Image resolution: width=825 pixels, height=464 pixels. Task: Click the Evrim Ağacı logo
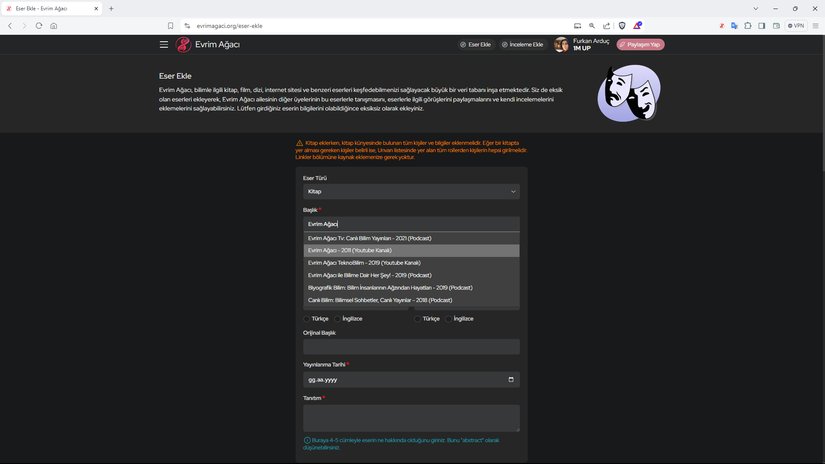(208, 44)
